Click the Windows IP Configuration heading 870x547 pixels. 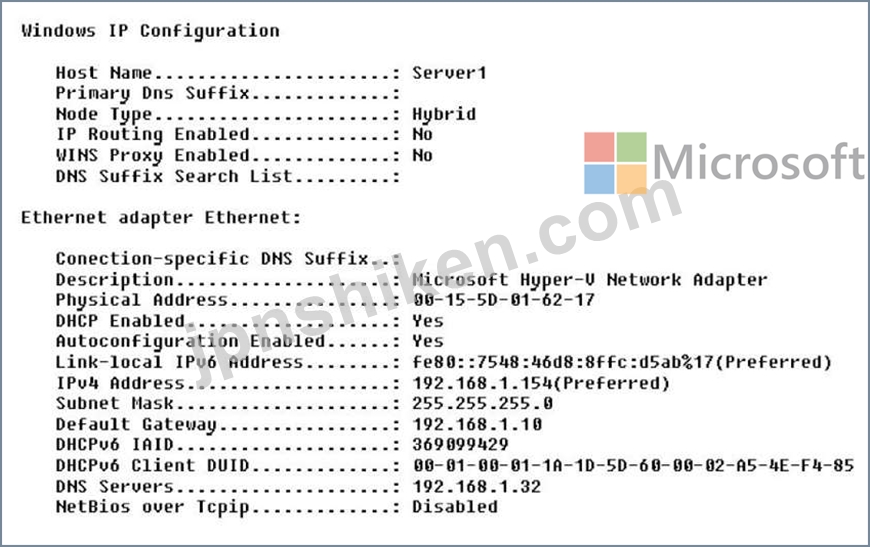(150, 31)
